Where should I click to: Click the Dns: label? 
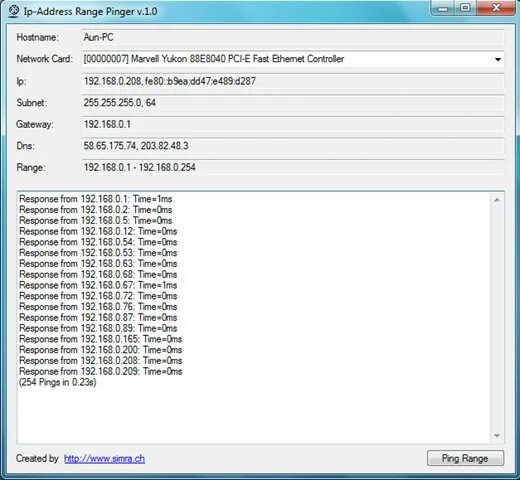click(x=25, y=146)
